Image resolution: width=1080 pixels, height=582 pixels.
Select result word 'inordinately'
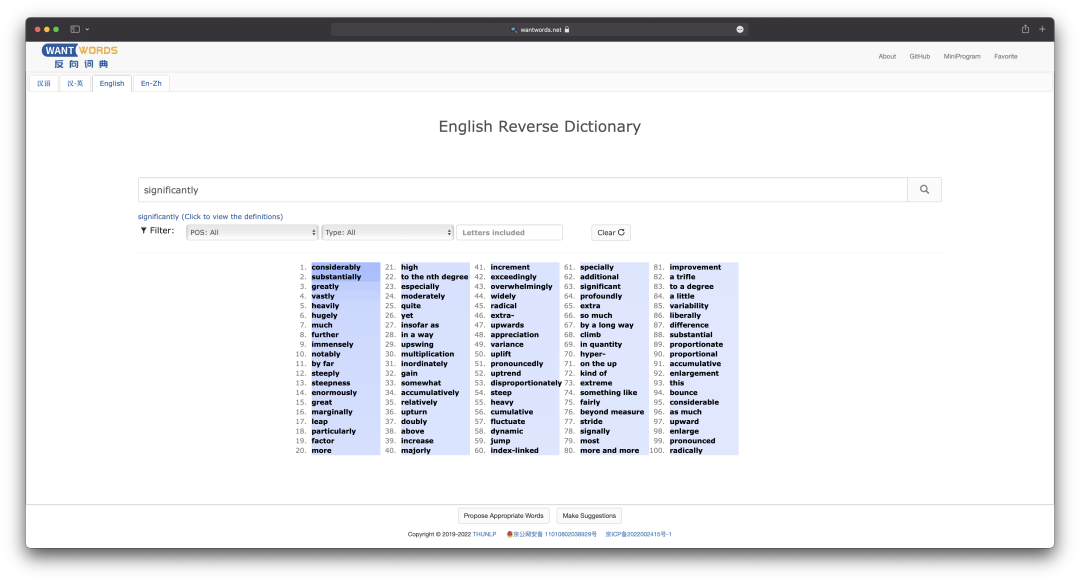pyautogui.click(x=424, y=364)
